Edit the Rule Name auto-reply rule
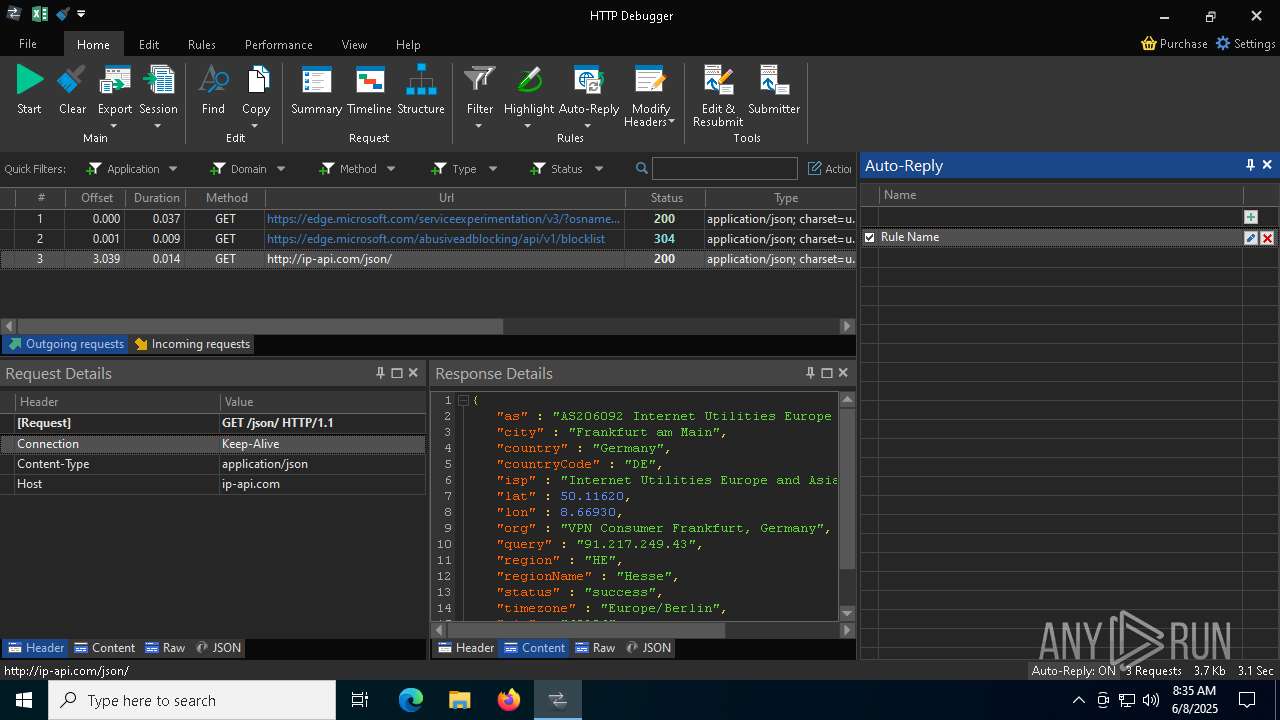 [1251, 238]
